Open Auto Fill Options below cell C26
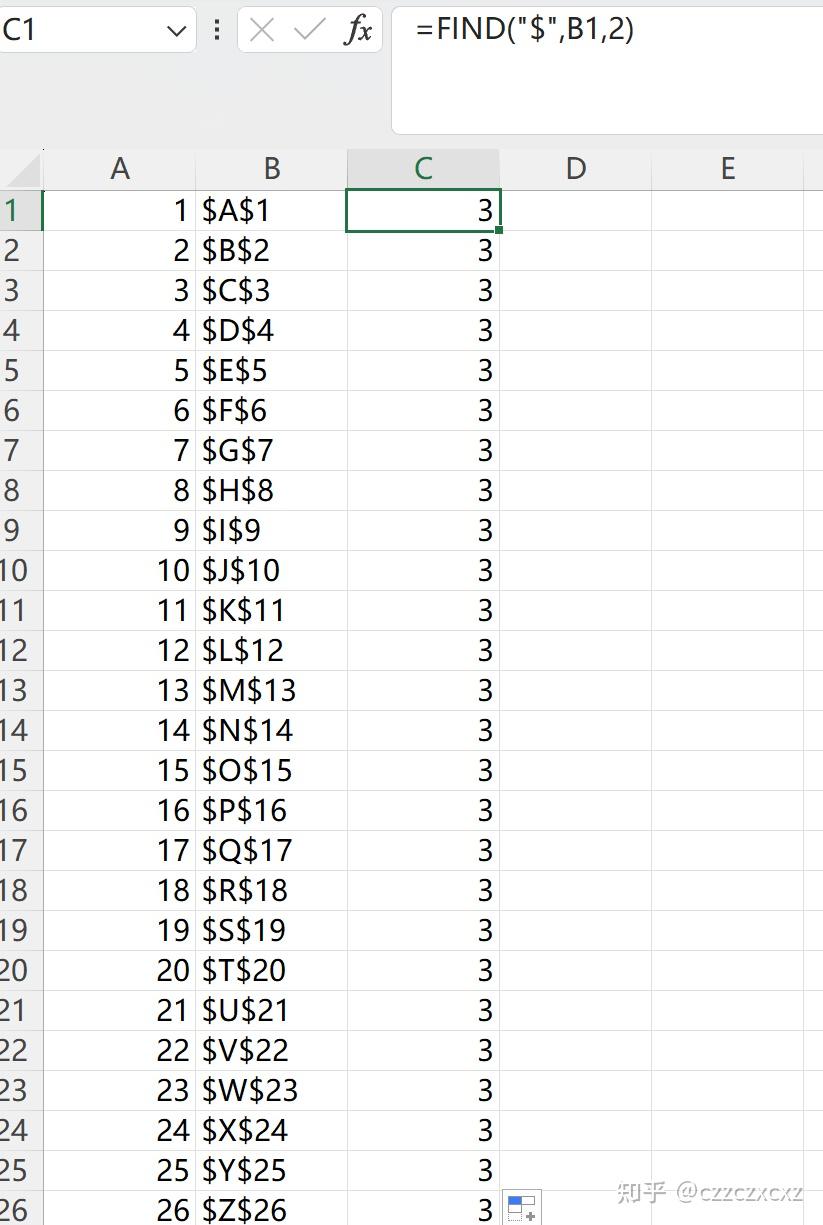This screenshot has height=1225, width=823. coord(521,1208)
